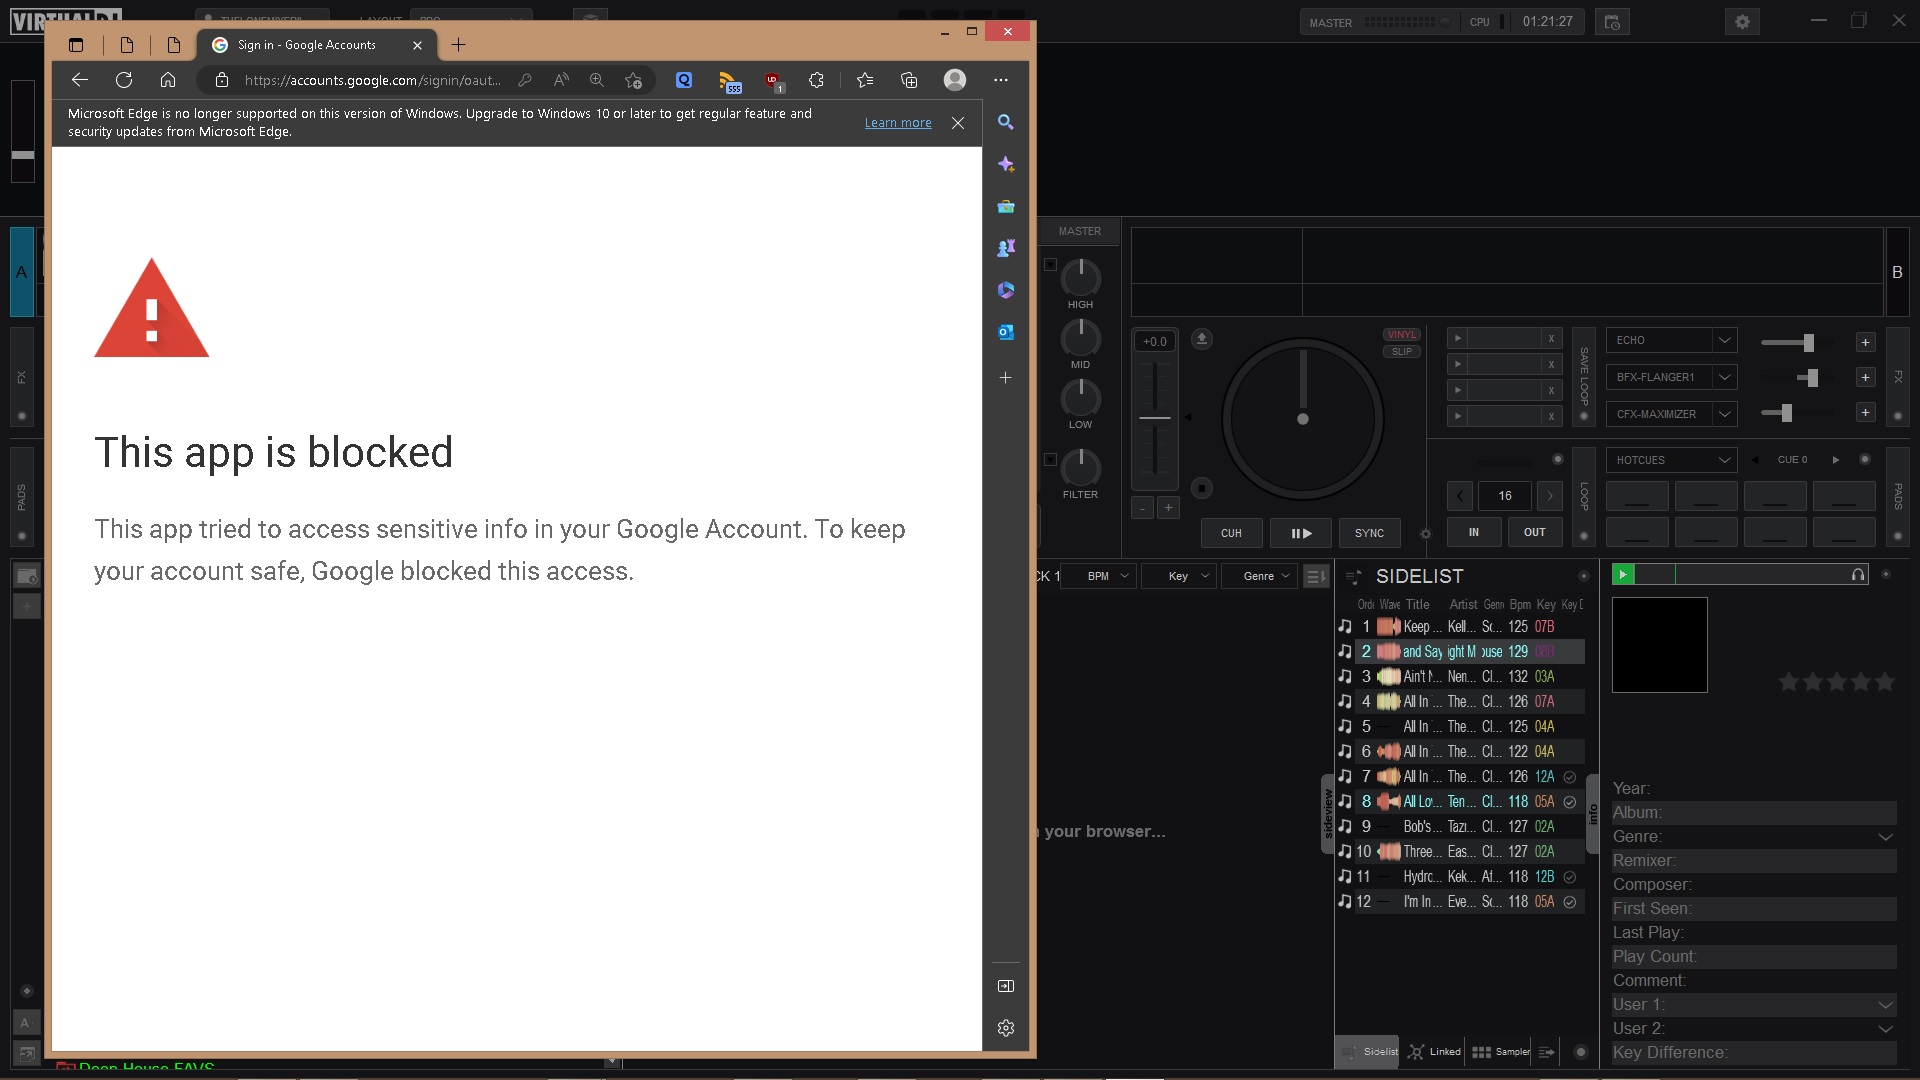
Task: Toggle the checkbox next to FILTER knob
Action: pyautogui.click(x=1050, y=460)
